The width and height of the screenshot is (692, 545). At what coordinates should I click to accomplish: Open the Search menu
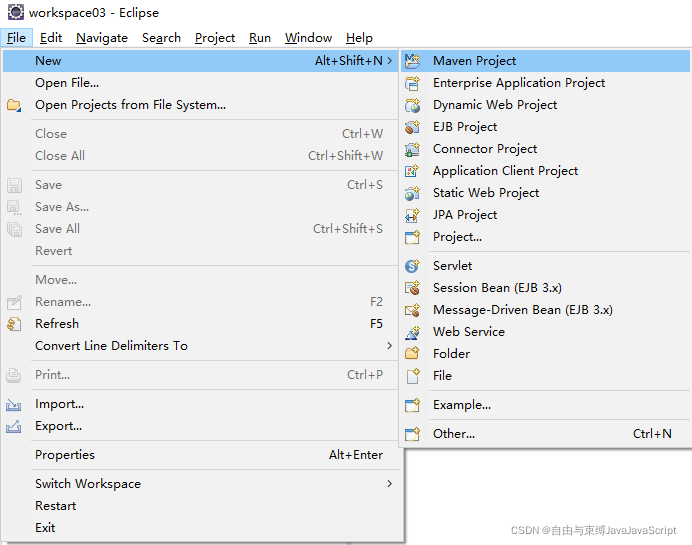[x=162, y=38]
